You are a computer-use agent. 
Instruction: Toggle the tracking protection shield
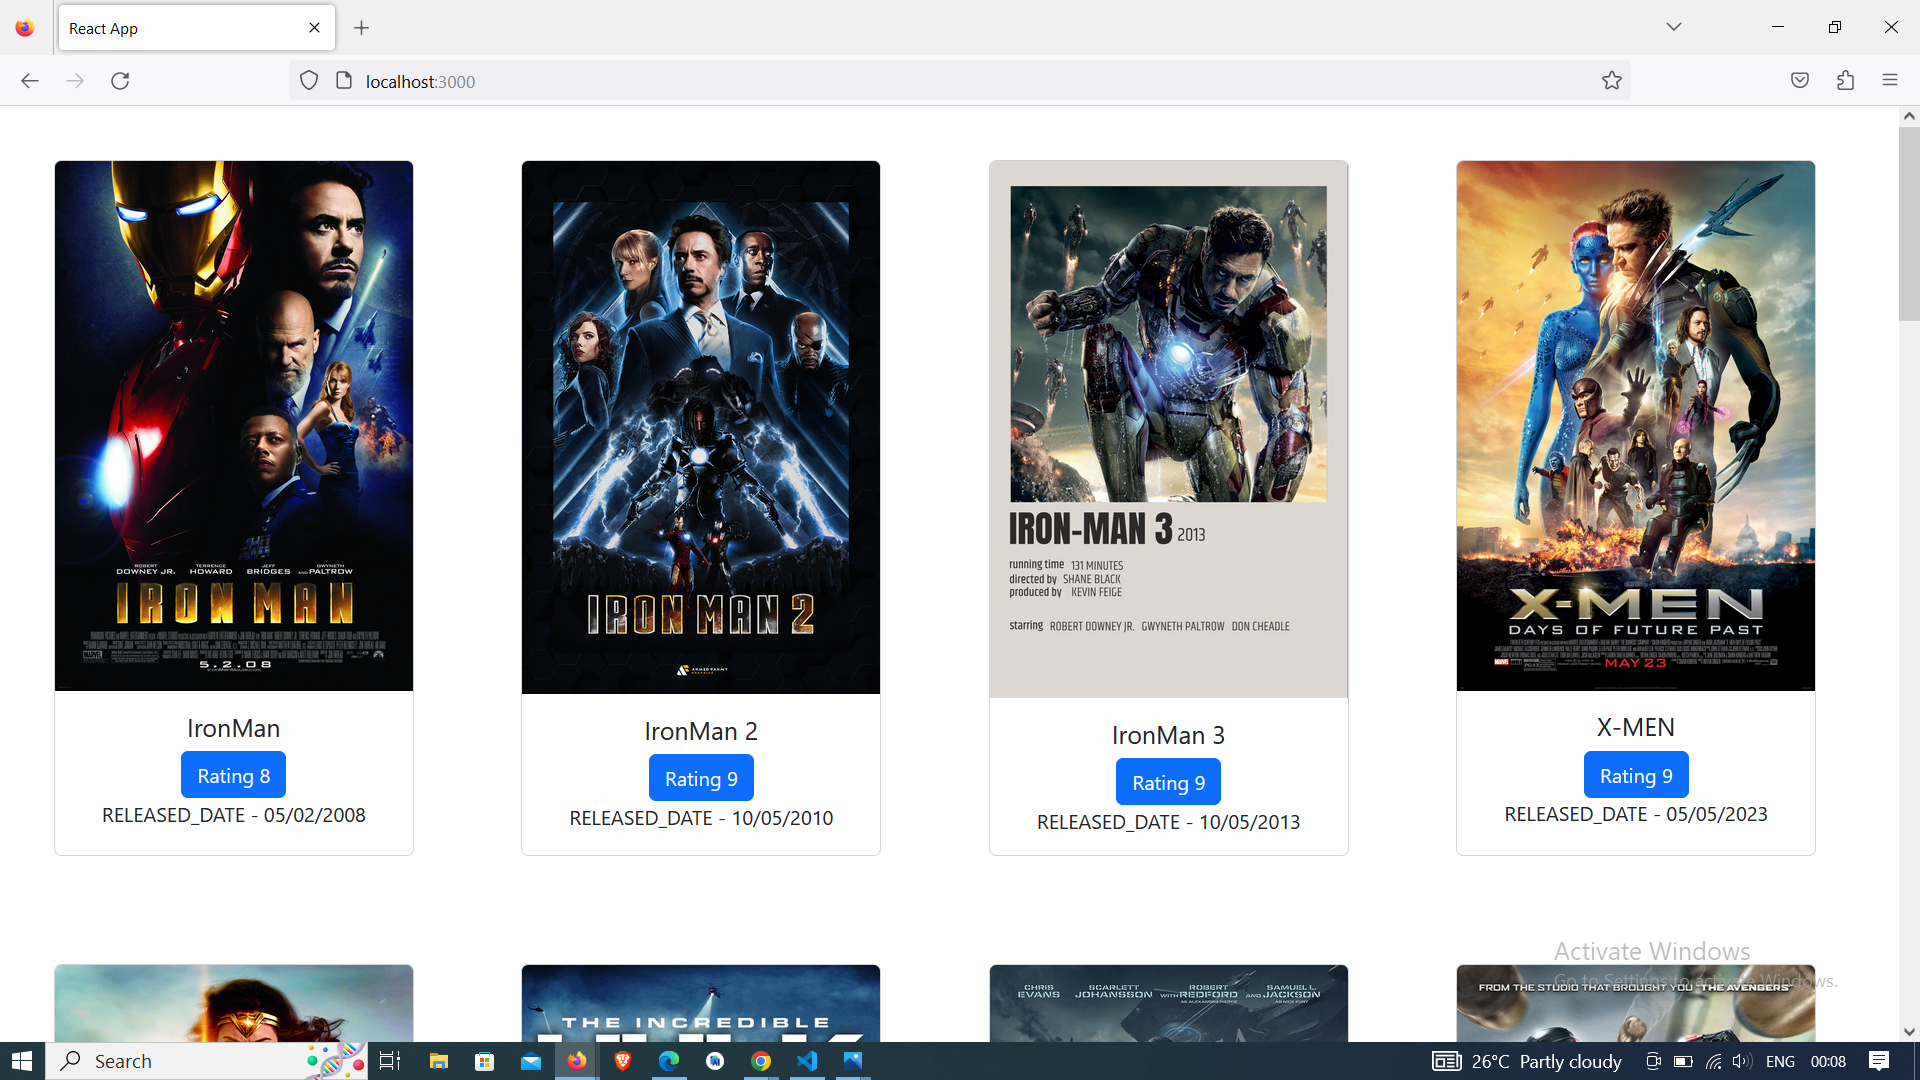(308, 80)
